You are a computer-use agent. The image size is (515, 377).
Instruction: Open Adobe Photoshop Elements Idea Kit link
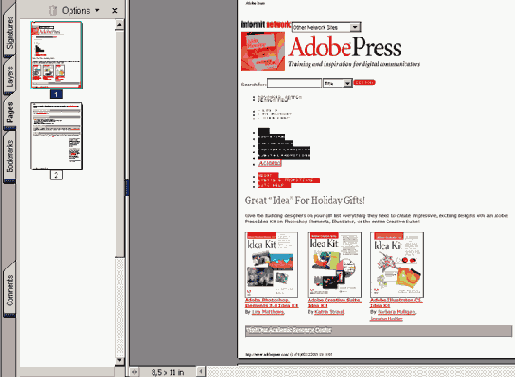tap(272, 303)
